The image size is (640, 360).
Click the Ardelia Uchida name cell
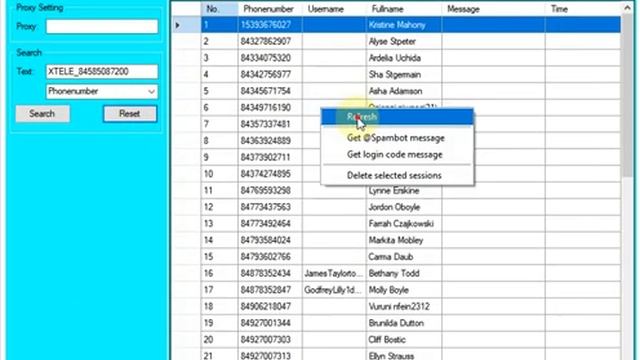(404, 58)
